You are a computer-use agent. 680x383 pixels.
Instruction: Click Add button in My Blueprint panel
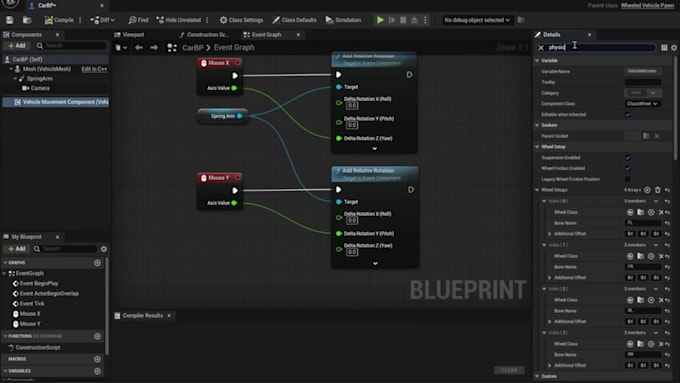click(x=17, y=249)
